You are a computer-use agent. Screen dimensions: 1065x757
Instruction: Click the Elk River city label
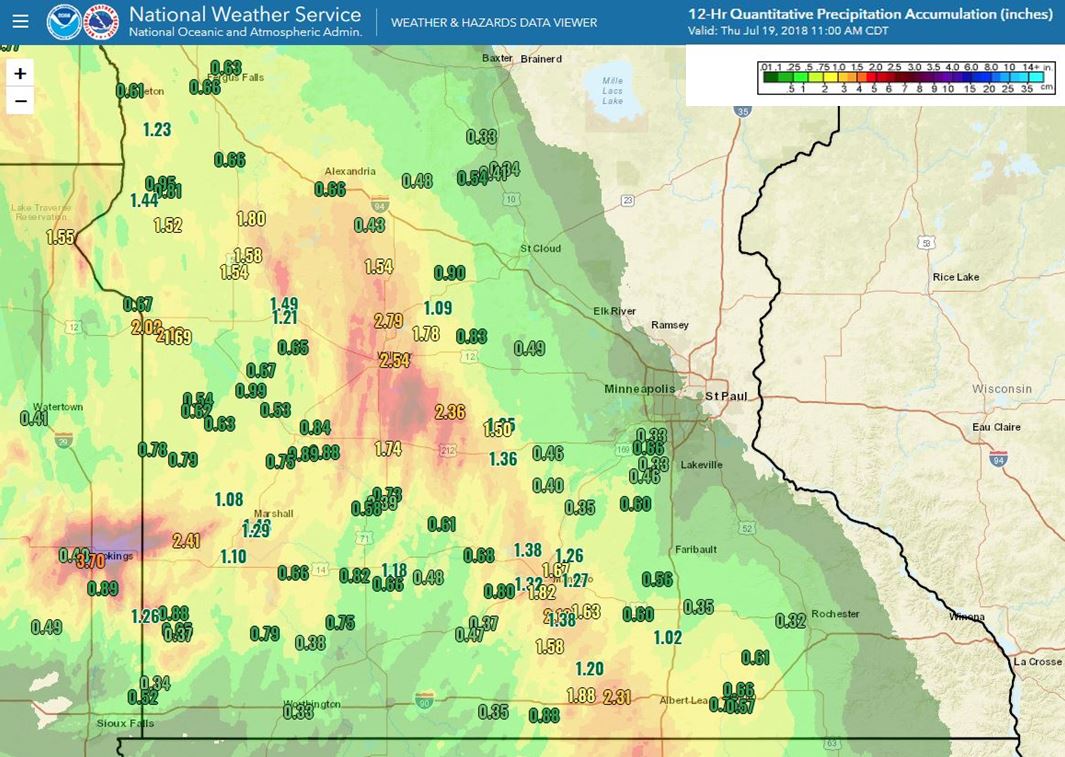pos(615,311)
